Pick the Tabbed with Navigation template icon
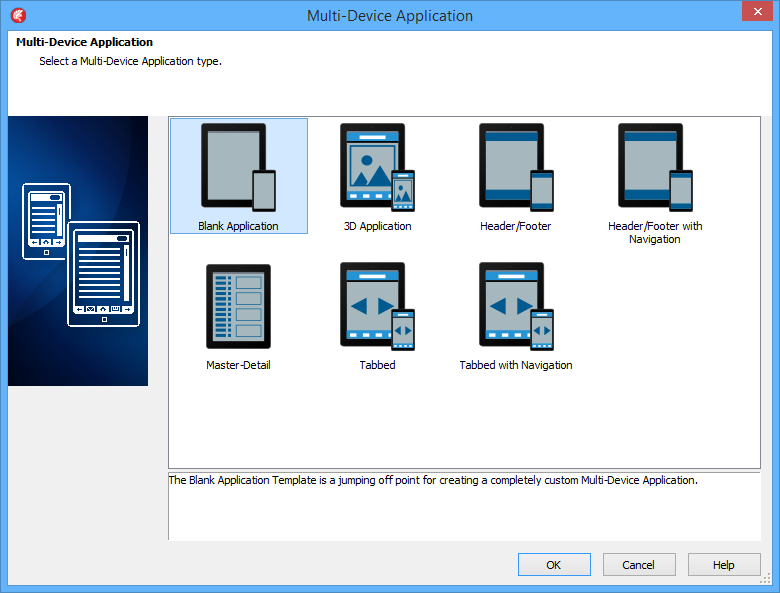This screenshot has width=780, height=593. [x=516, y=306]
